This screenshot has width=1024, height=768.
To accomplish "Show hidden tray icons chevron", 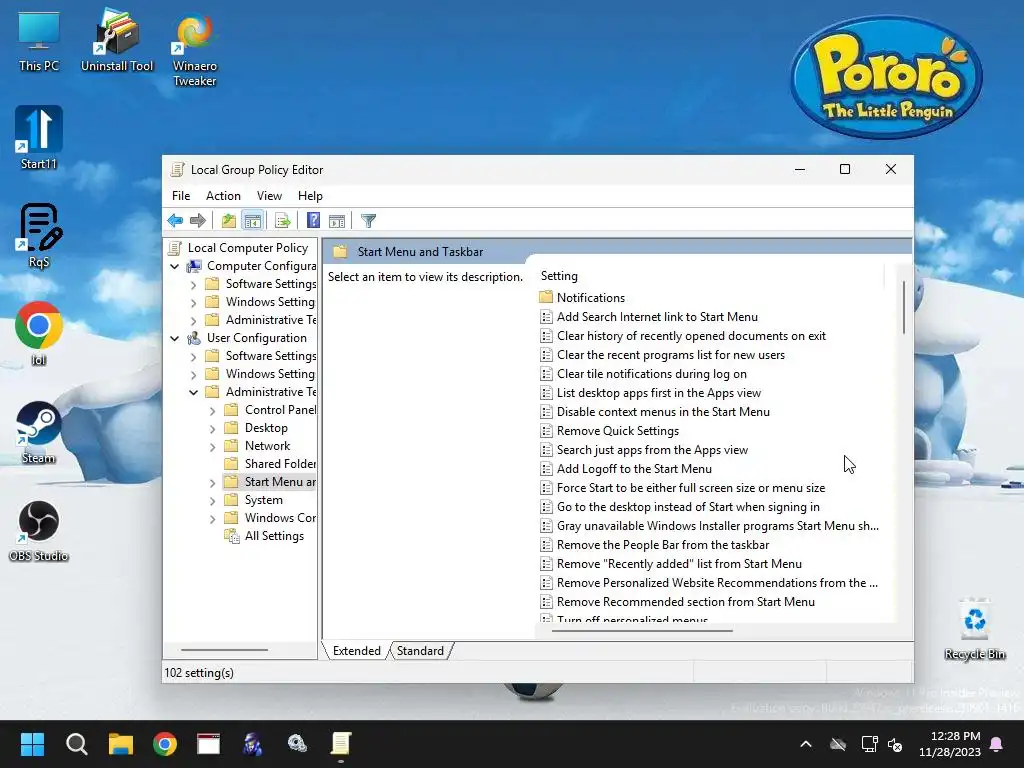I will pyautogui.click(x=806, y=744).
